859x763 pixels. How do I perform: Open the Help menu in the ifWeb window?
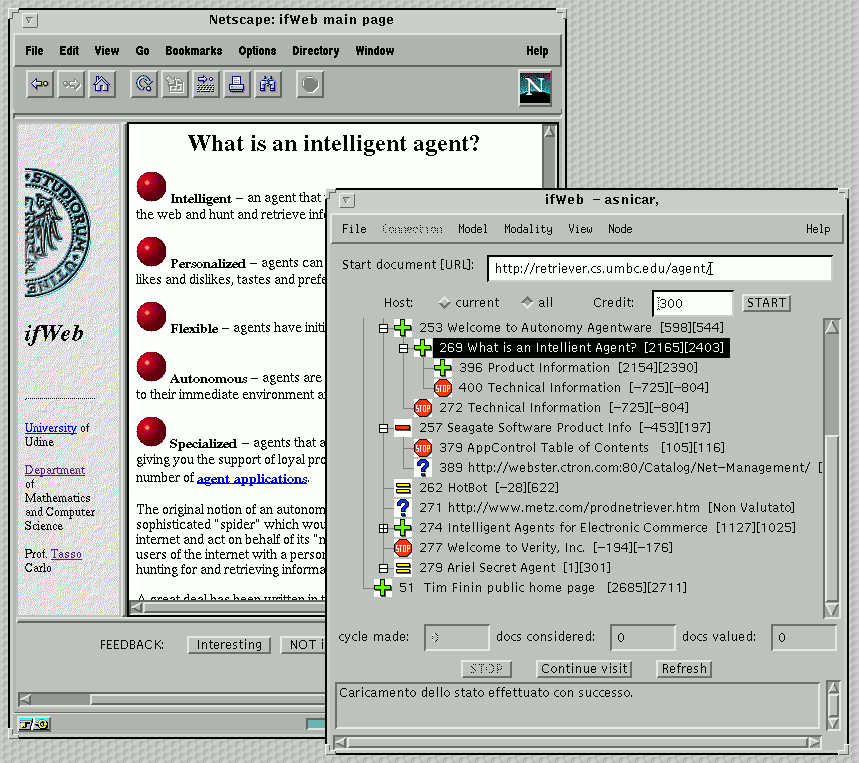pos(818,229)
